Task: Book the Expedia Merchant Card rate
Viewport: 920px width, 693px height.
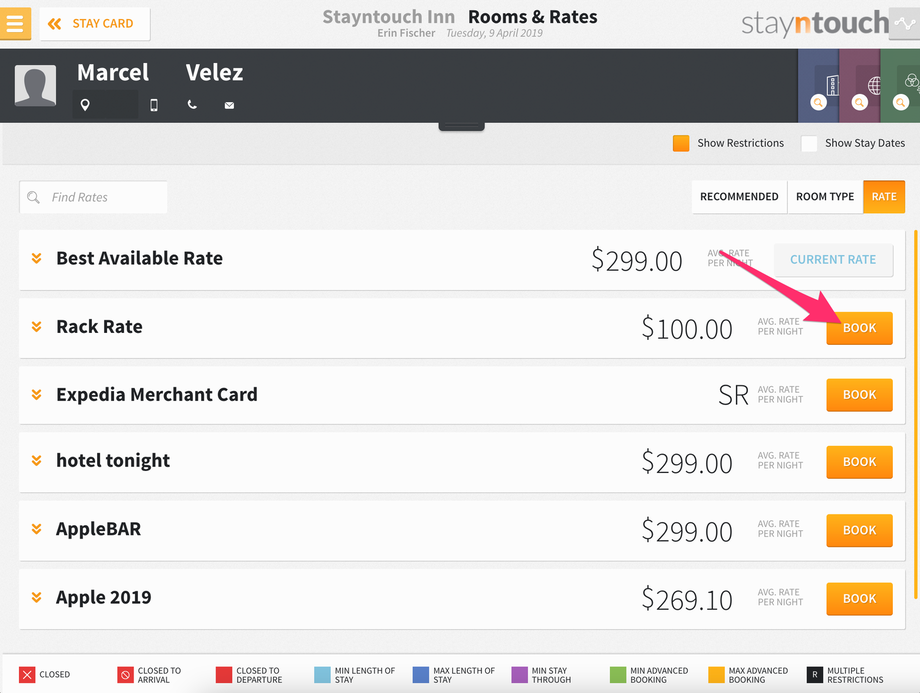Action: click(x=860, y=395)
